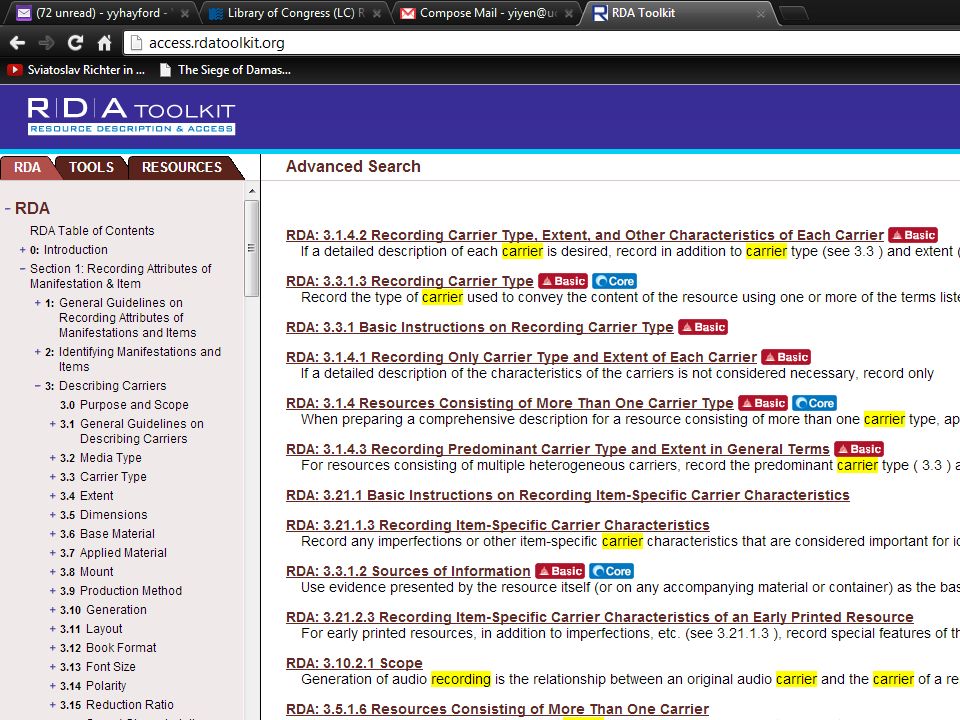
Task: Open result RDA: 3.1.4.1 Recording Only Carrier Type
Action: (521, 357)
